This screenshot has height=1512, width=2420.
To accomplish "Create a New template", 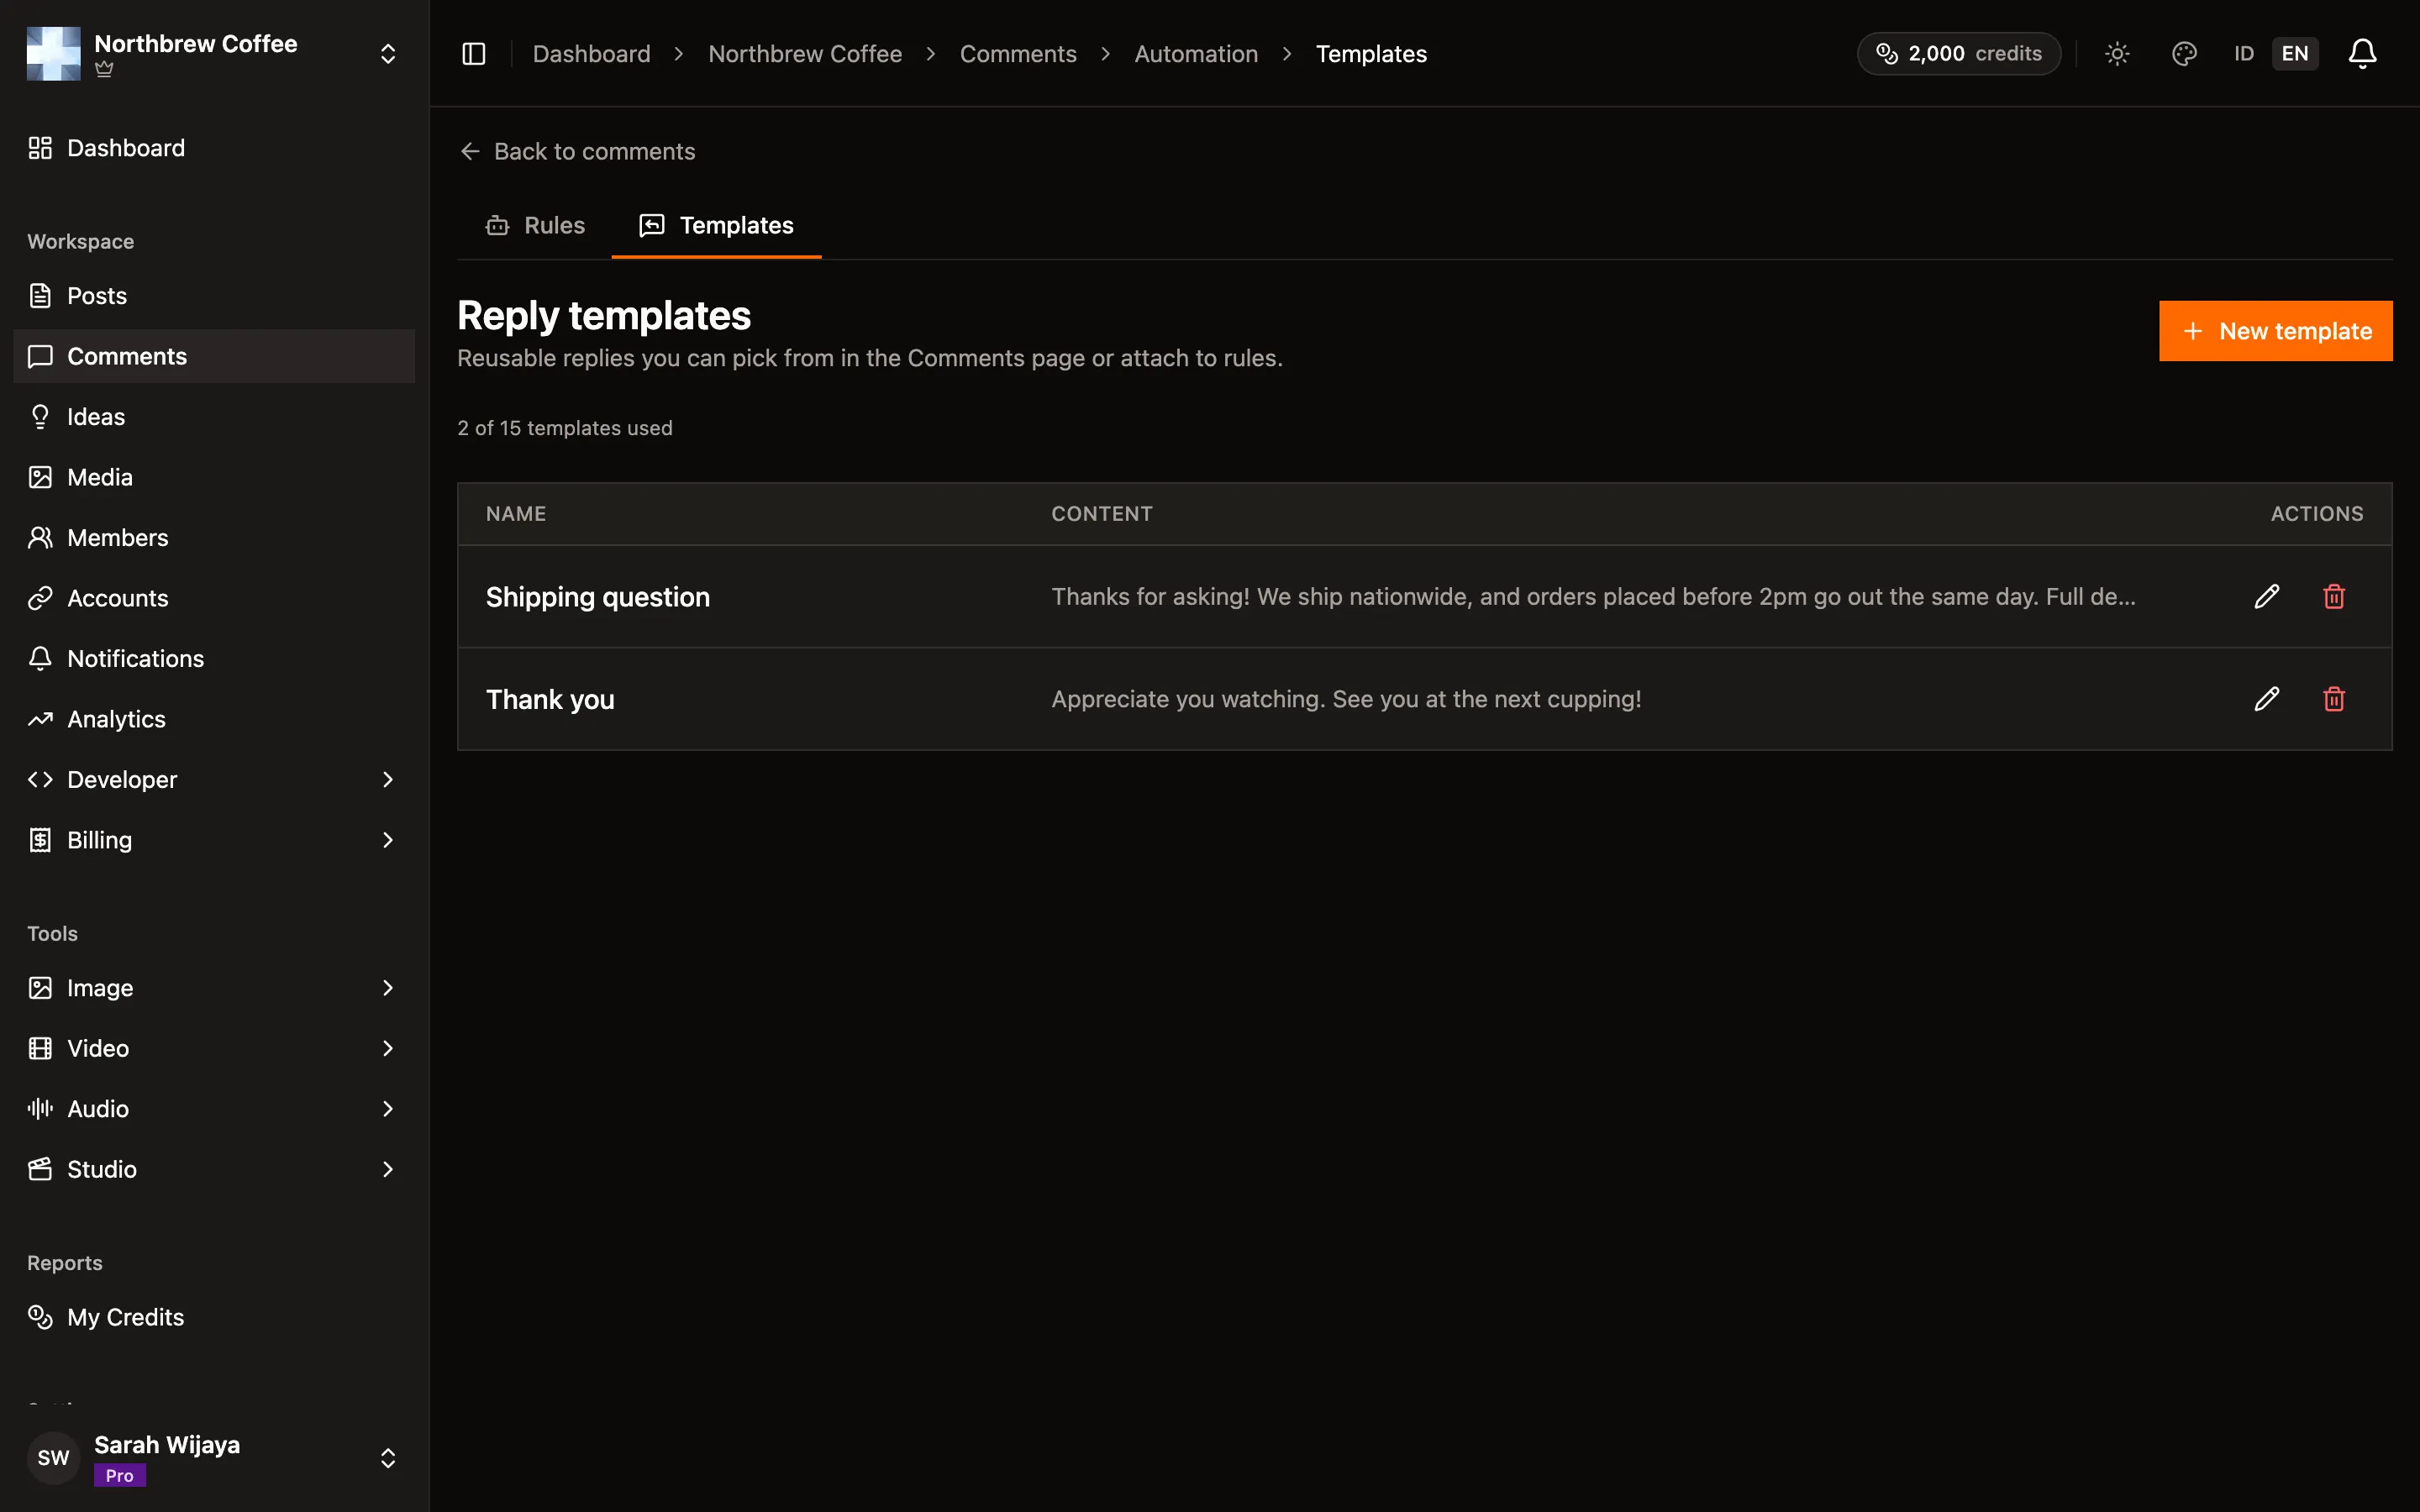I will pyautogui.click(x=2275, y=331).
